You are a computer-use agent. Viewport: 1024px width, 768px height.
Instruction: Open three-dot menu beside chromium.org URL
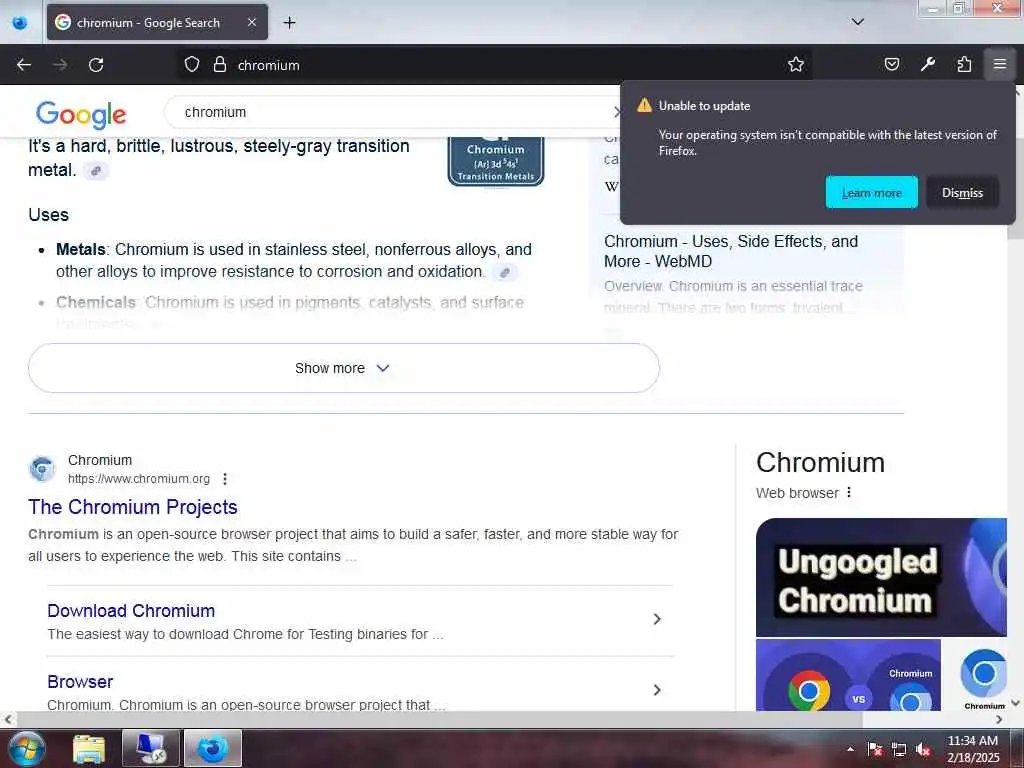click(225, 479)
